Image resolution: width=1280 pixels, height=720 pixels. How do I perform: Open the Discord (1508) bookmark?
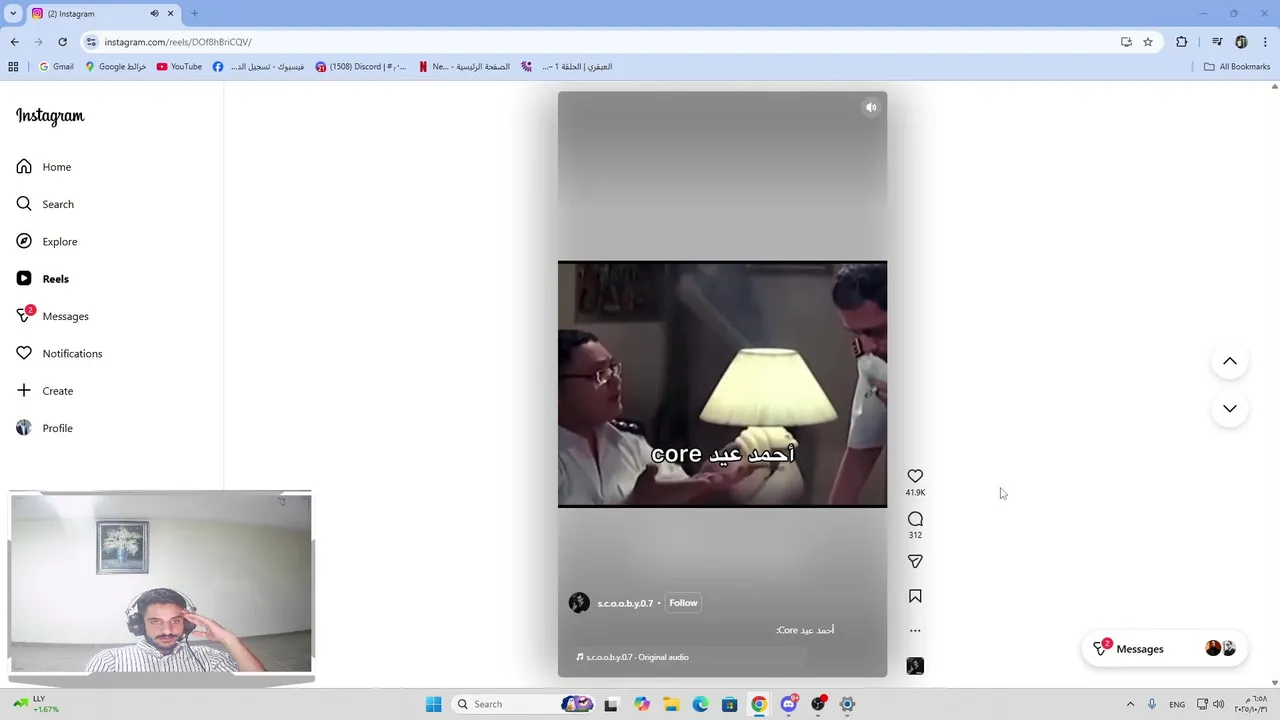coord(361,67)
